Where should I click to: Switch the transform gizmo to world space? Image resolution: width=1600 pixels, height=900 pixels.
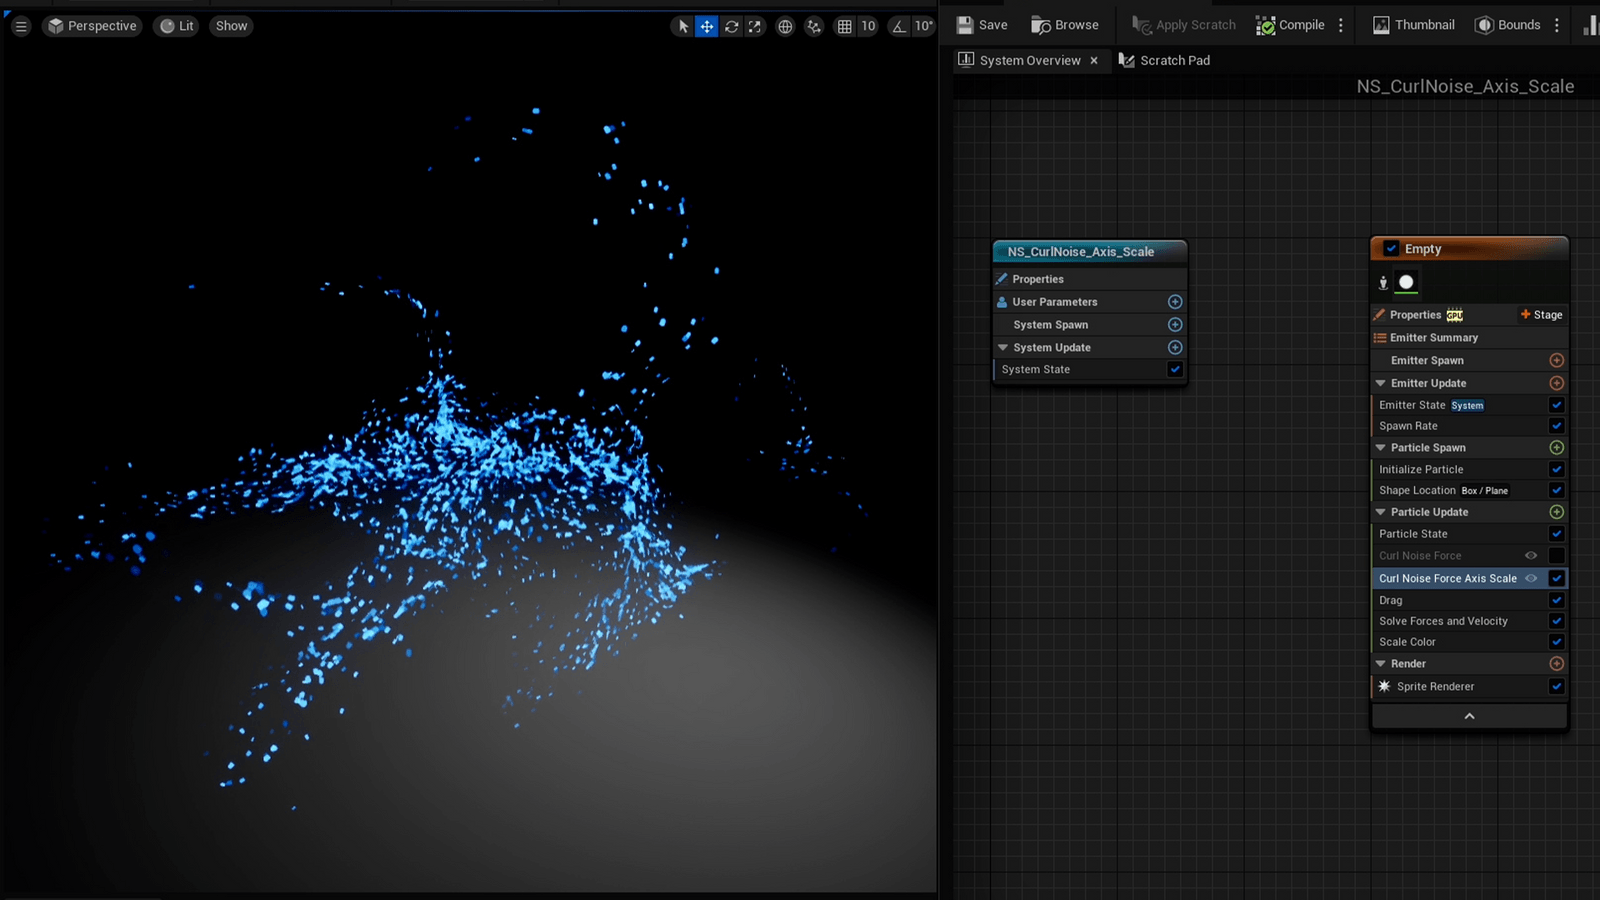tap(784, 26)
